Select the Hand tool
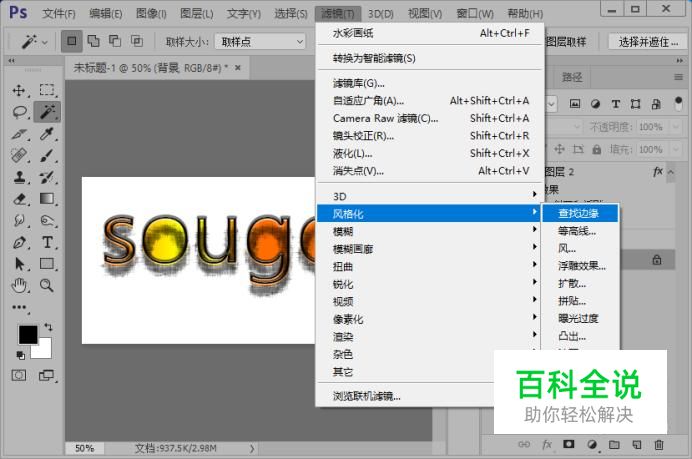The height and width of the screenshot is (459, 692). (19, 286)
